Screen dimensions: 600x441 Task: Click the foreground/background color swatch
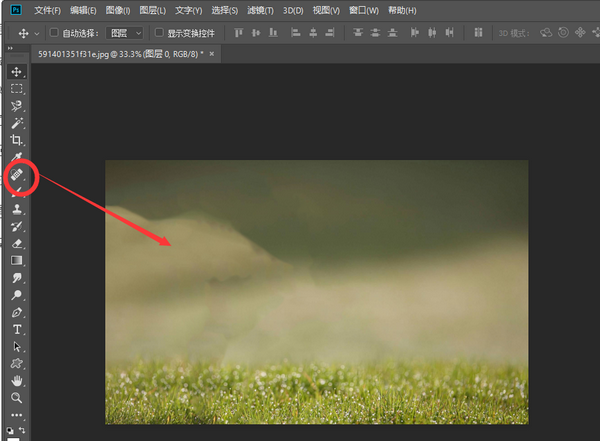click(11, 433)
